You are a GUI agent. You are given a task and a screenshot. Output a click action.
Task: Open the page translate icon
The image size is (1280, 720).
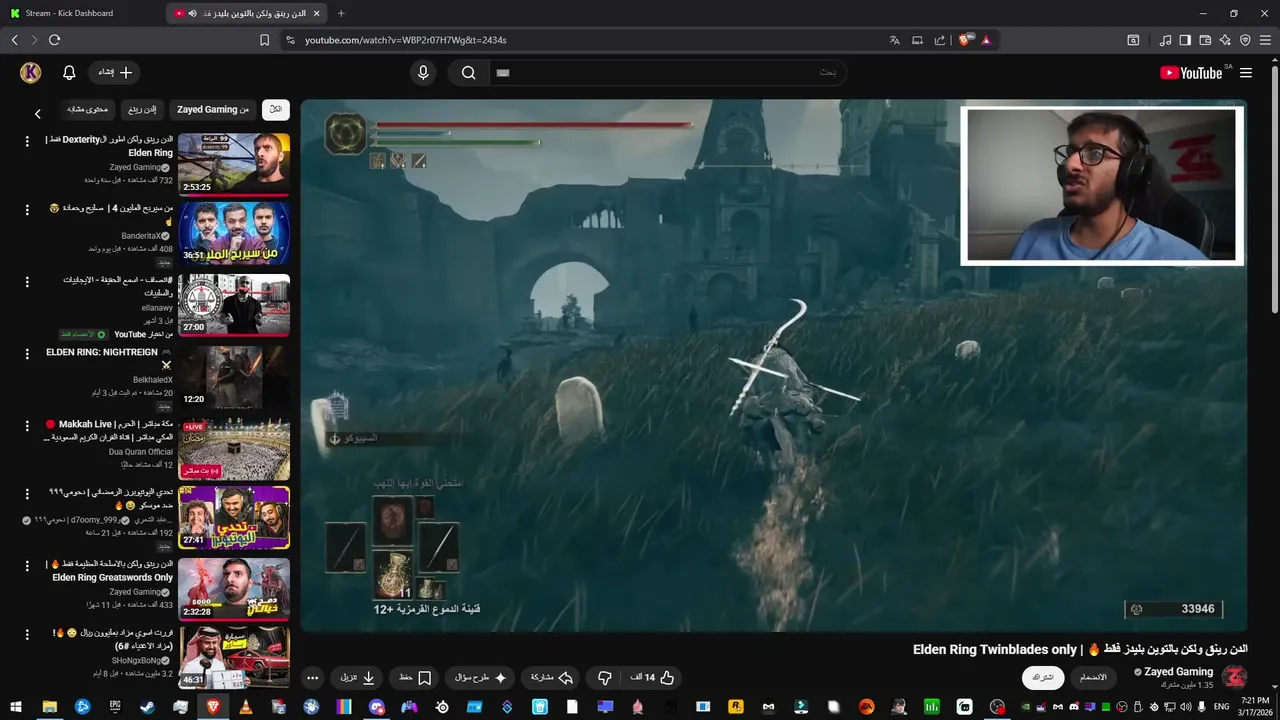[894, 40]
